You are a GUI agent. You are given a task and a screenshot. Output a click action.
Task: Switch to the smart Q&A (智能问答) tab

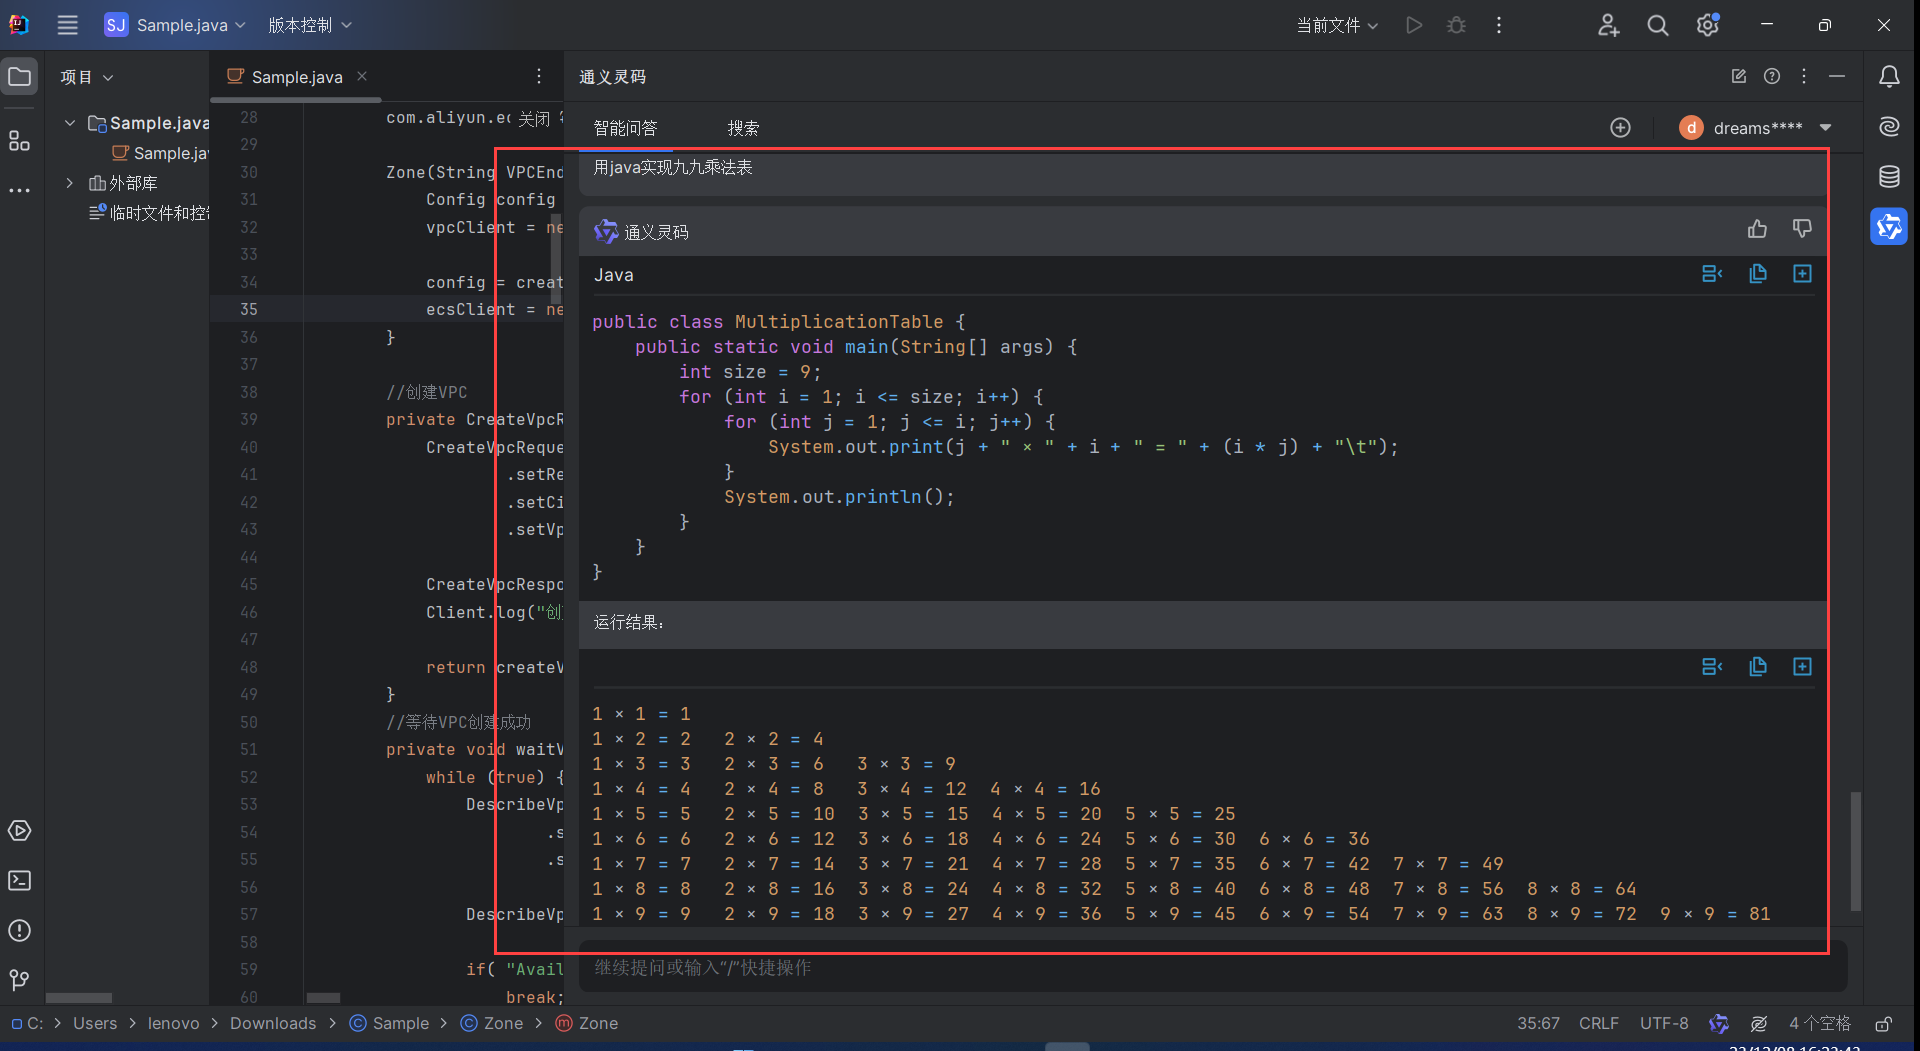click(x=626, y=128)
